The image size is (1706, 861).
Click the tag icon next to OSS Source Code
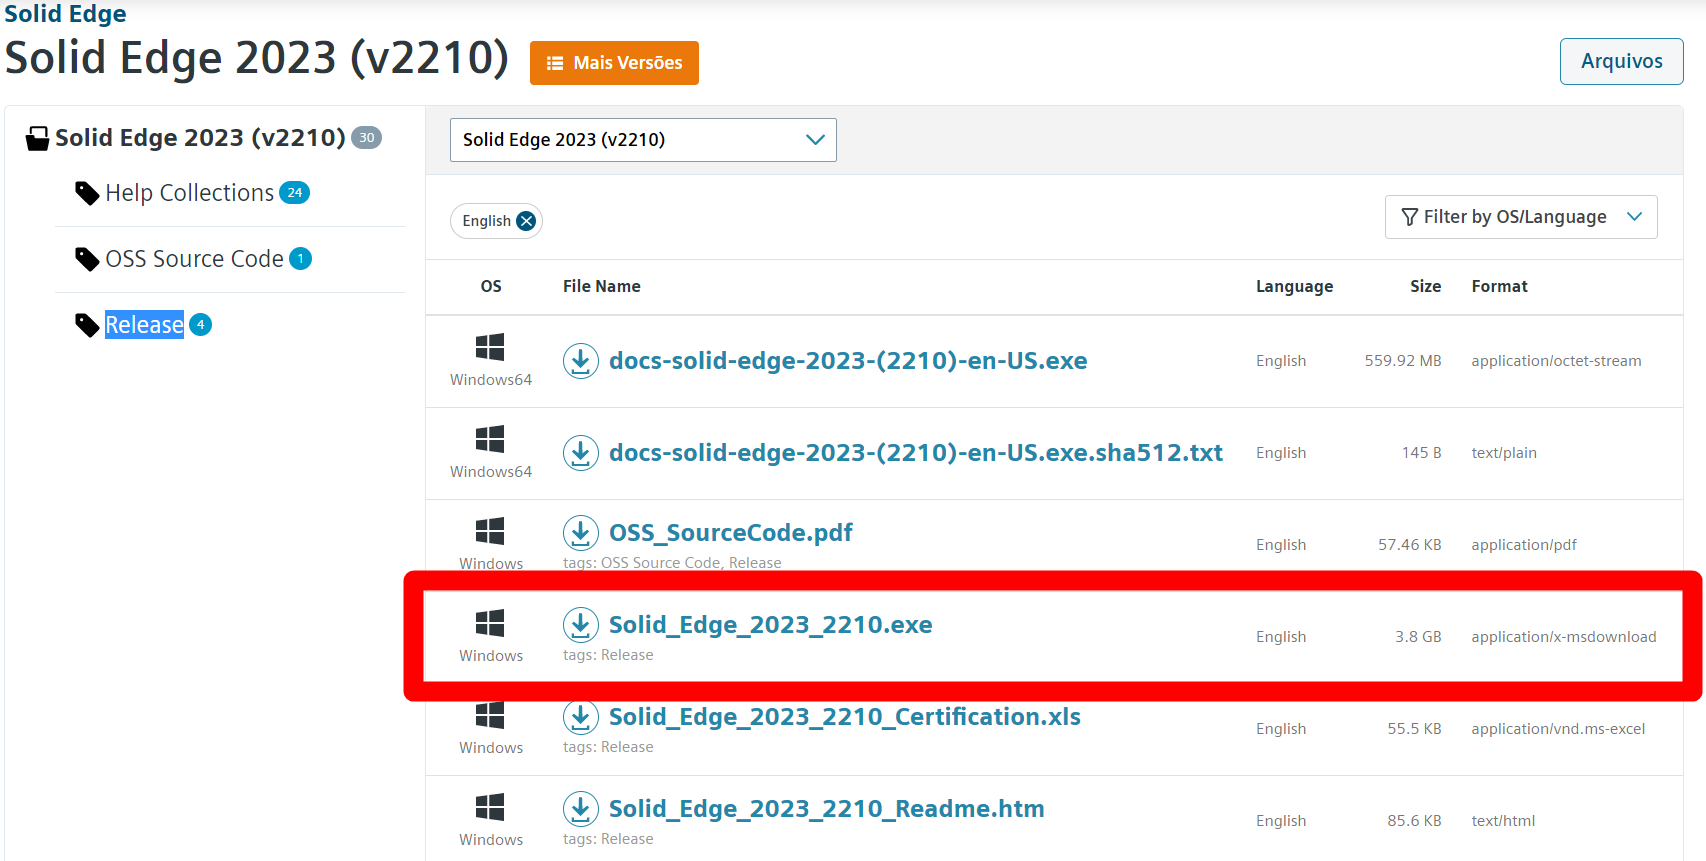pyautogui.click(x=87, y=259)
